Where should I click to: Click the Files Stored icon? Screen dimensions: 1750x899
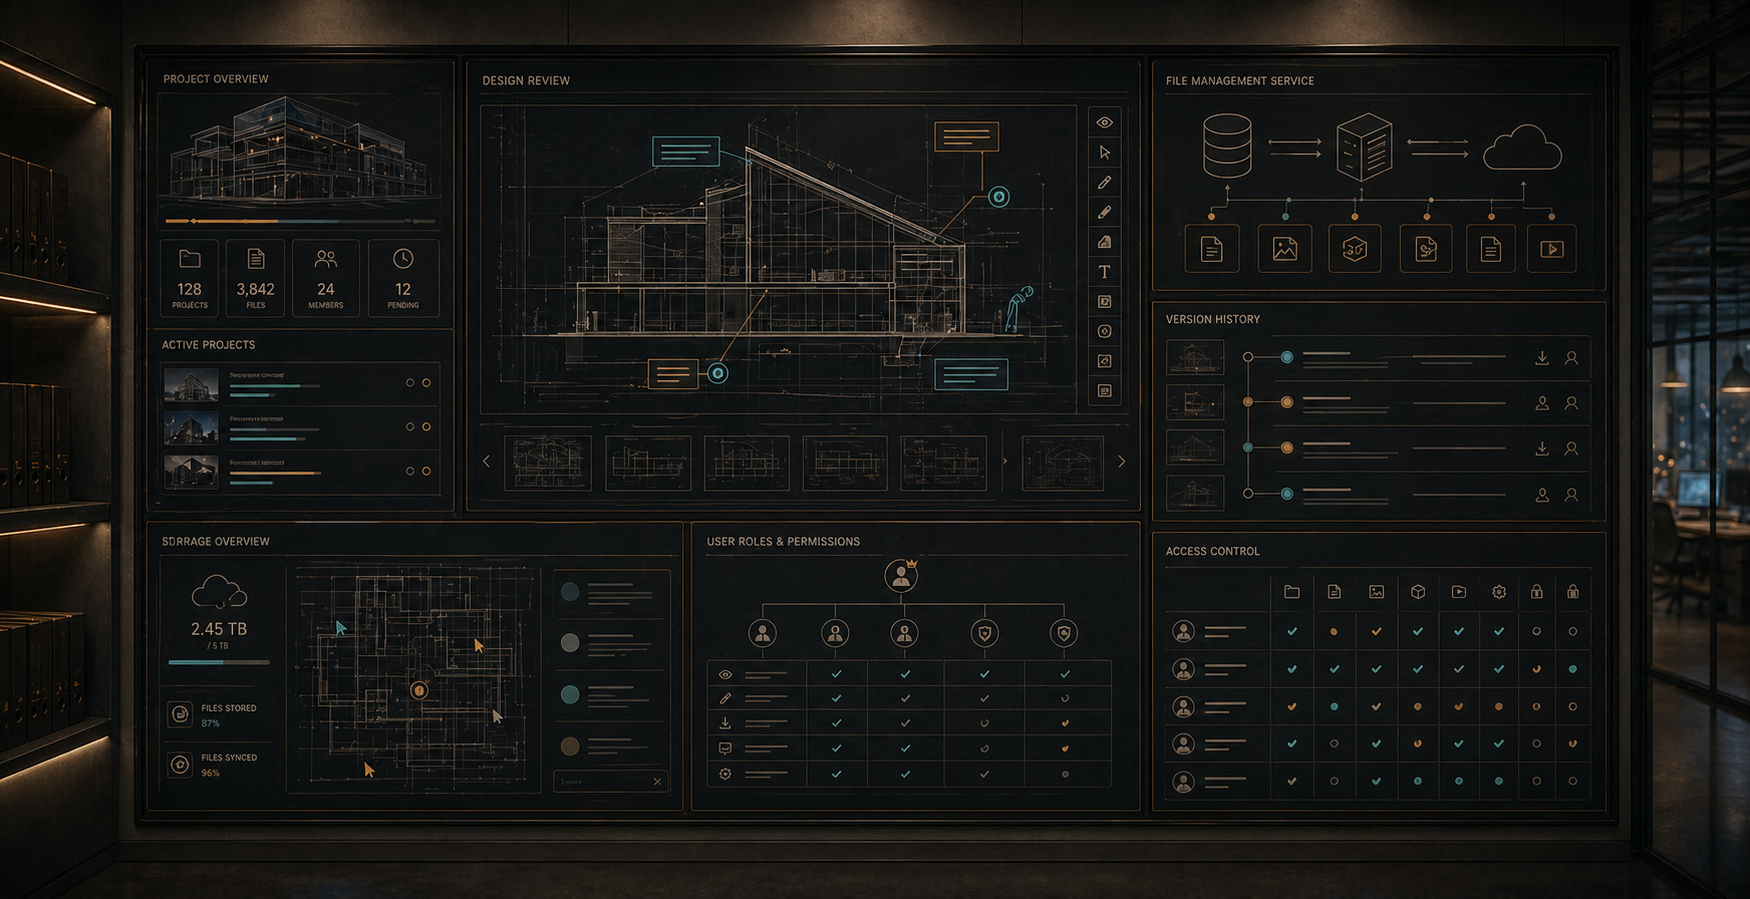click(180, 714)
